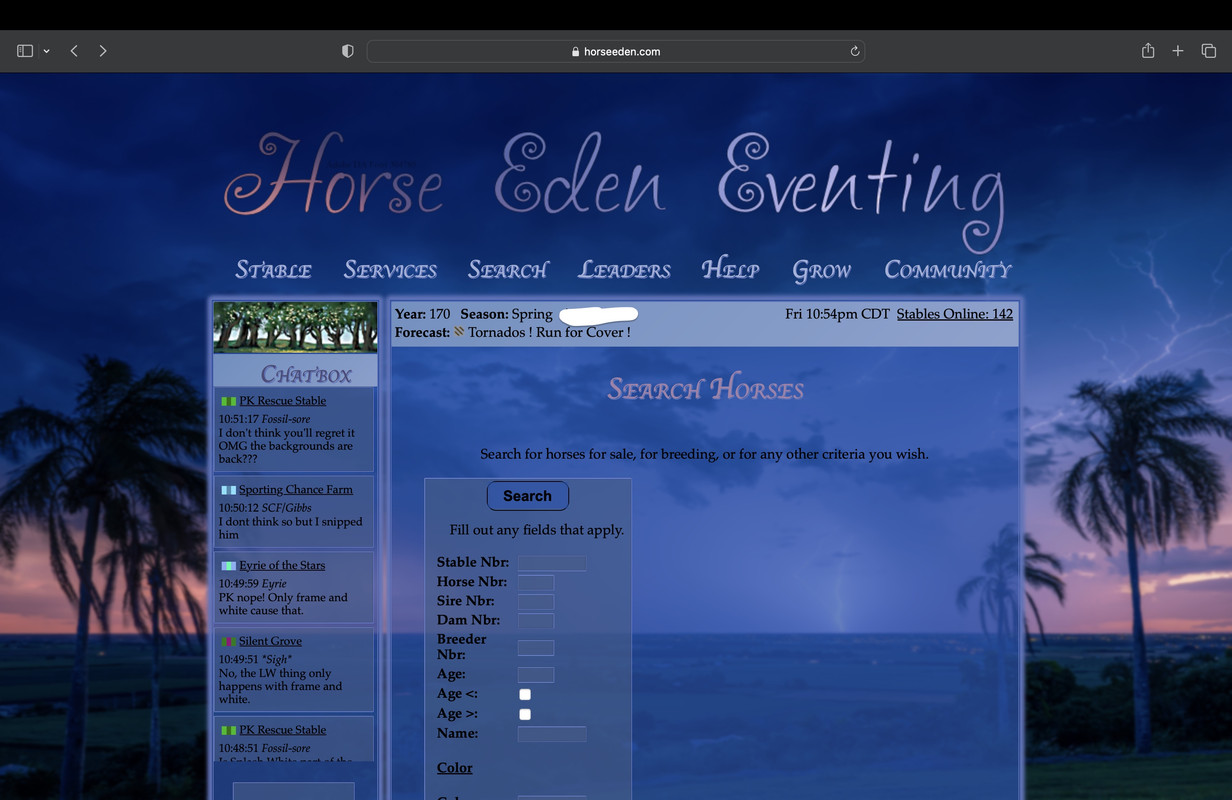Focus the Breeder Nbr input field
Viewport: 1232px width, 800px height.
click(536, 648)
